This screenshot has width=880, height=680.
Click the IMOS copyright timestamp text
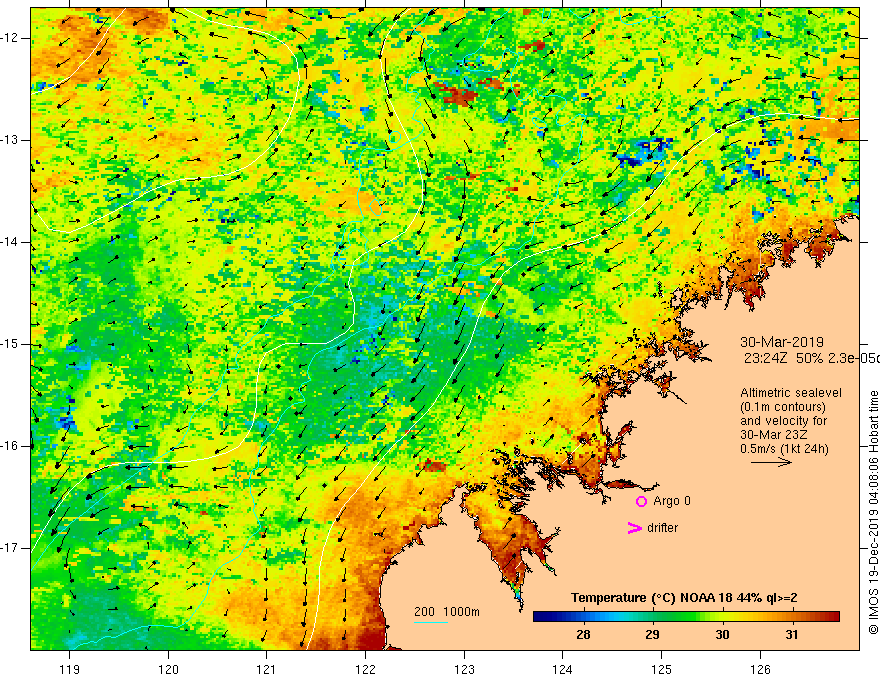(x=873, y=513)
